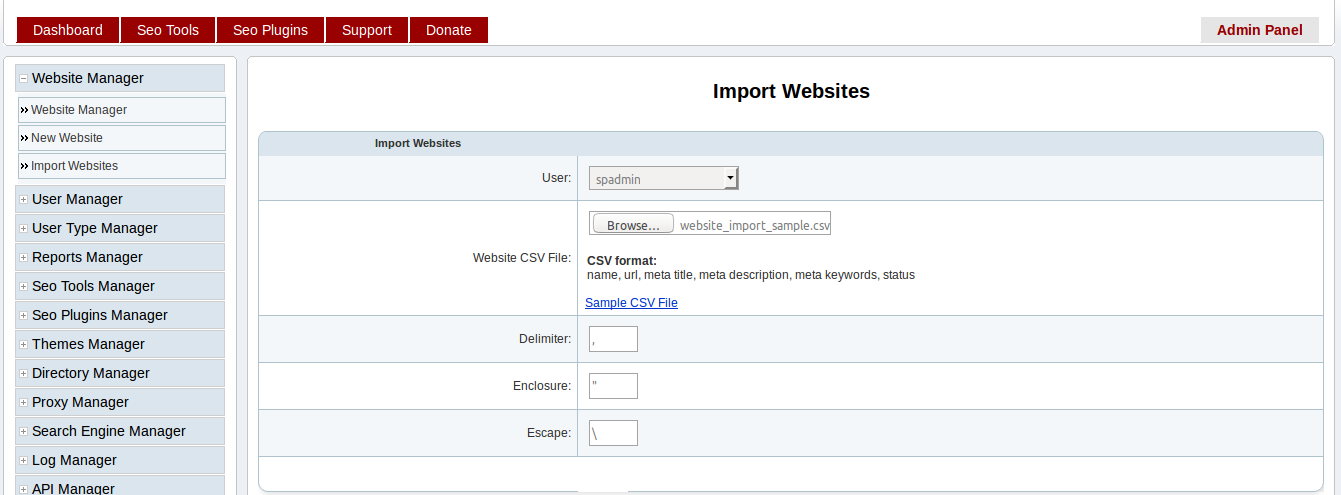1341x495 pixels.
Task: Expand Log Manager plus icon
Action: [x=23, y=460]
